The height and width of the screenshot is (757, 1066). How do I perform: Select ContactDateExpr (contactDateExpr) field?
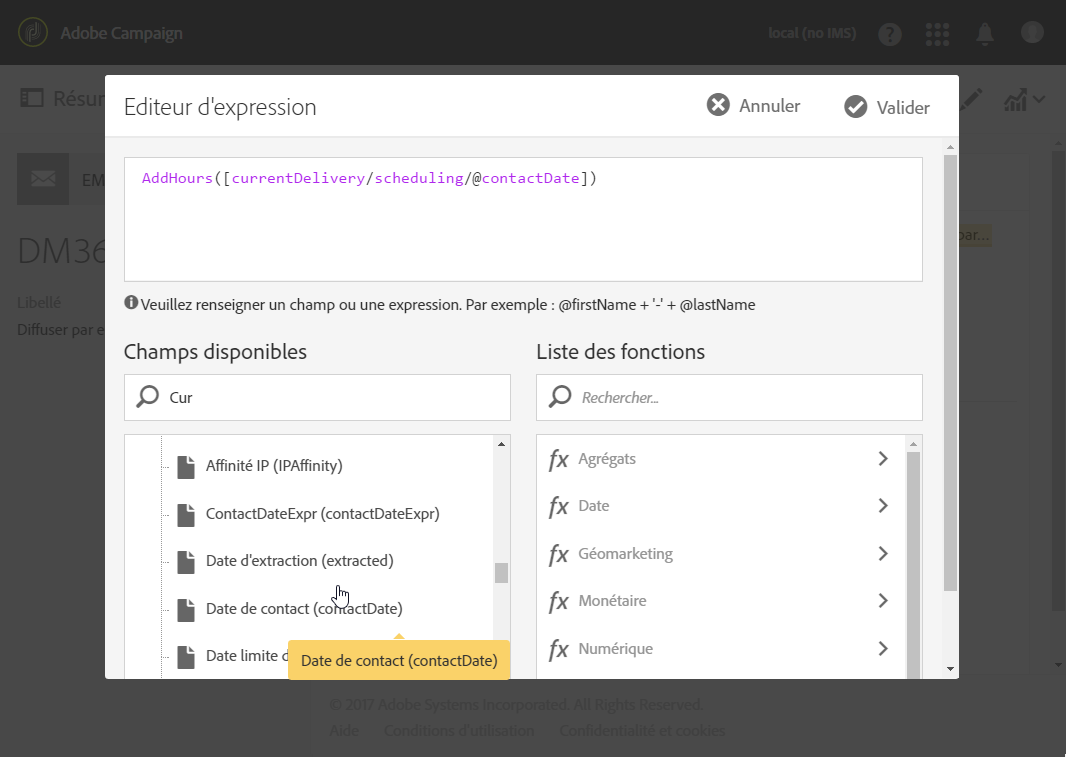[322, 513]
